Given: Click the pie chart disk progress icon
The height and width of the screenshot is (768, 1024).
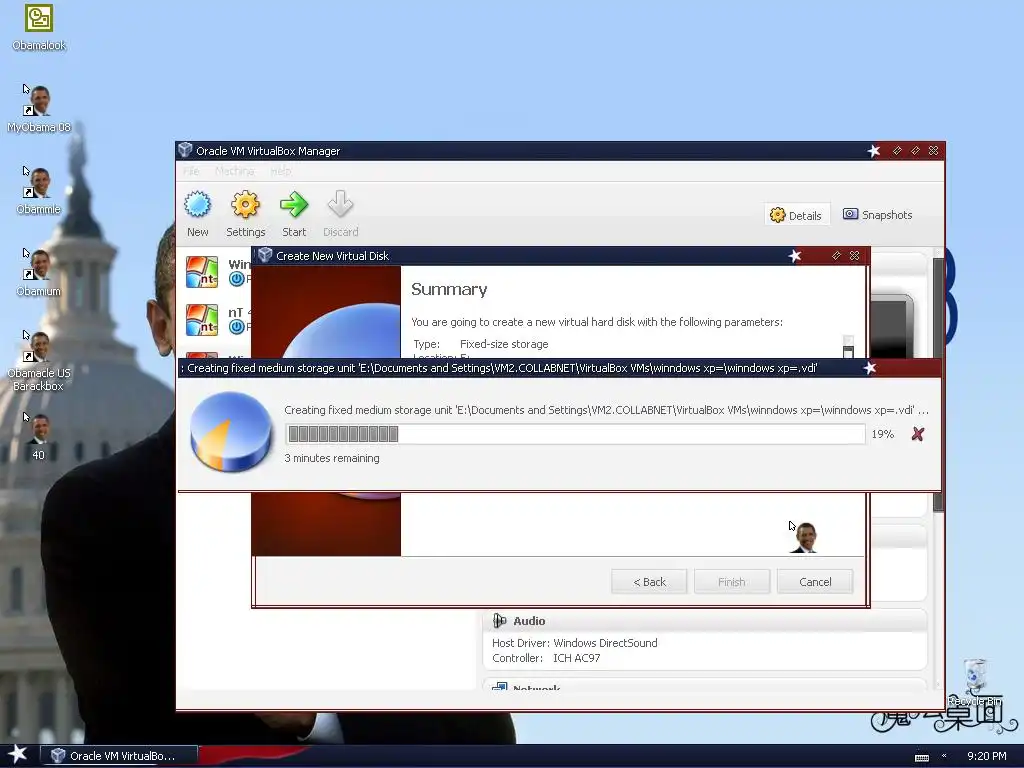Looking at the screenshot, I should [x=231, y=432].
